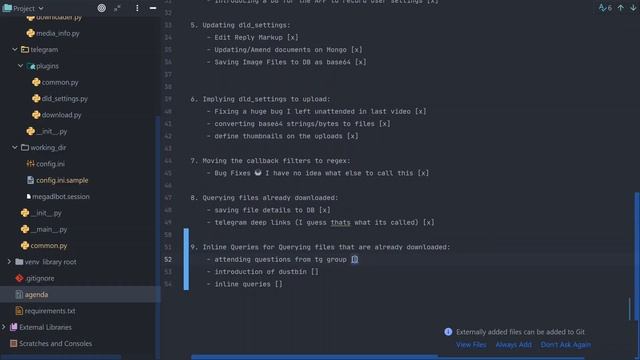640x360 pixels.
Task: Click the python icon beside __main__.py
Action: click(x=25, y=229)
